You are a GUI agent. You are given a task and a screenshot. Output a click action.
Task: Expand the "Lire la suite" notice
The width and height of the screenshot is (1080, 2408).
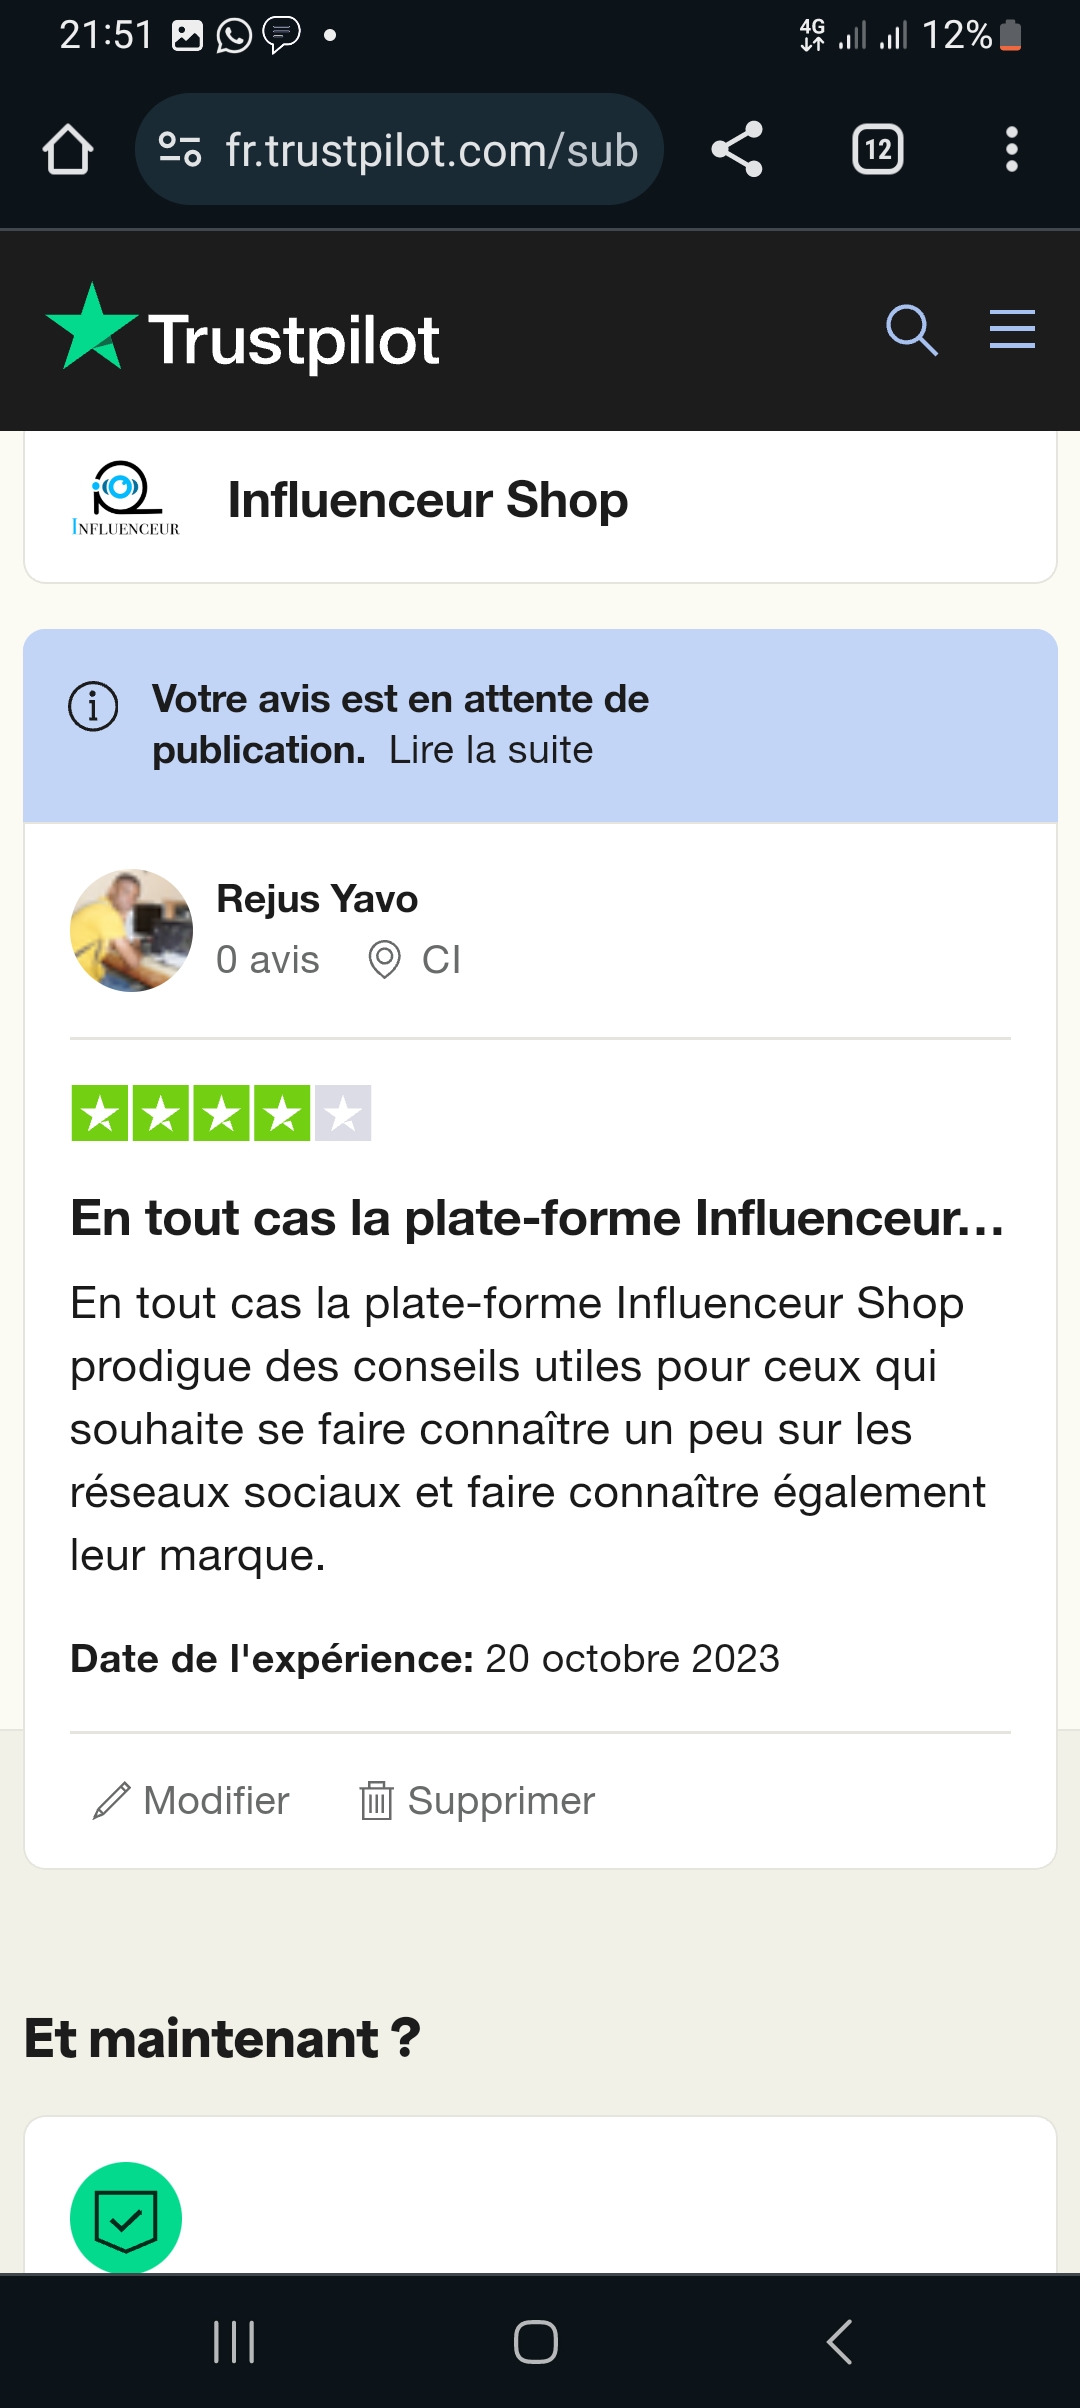coord(491,750)
